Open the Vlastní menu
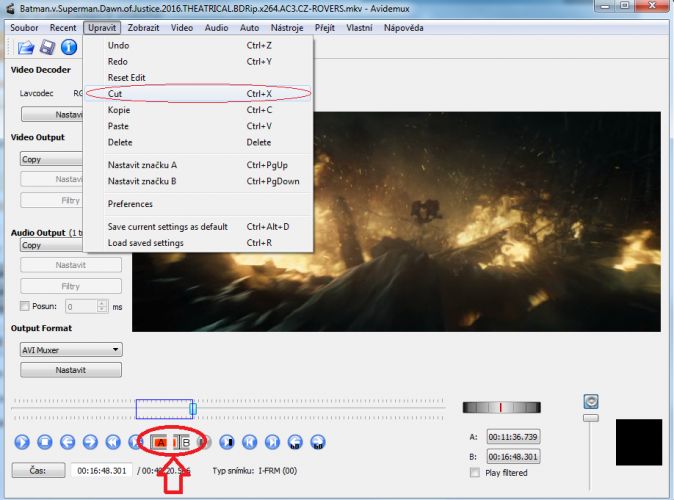Screen dimensions: 674x500 tap(359, 28)
